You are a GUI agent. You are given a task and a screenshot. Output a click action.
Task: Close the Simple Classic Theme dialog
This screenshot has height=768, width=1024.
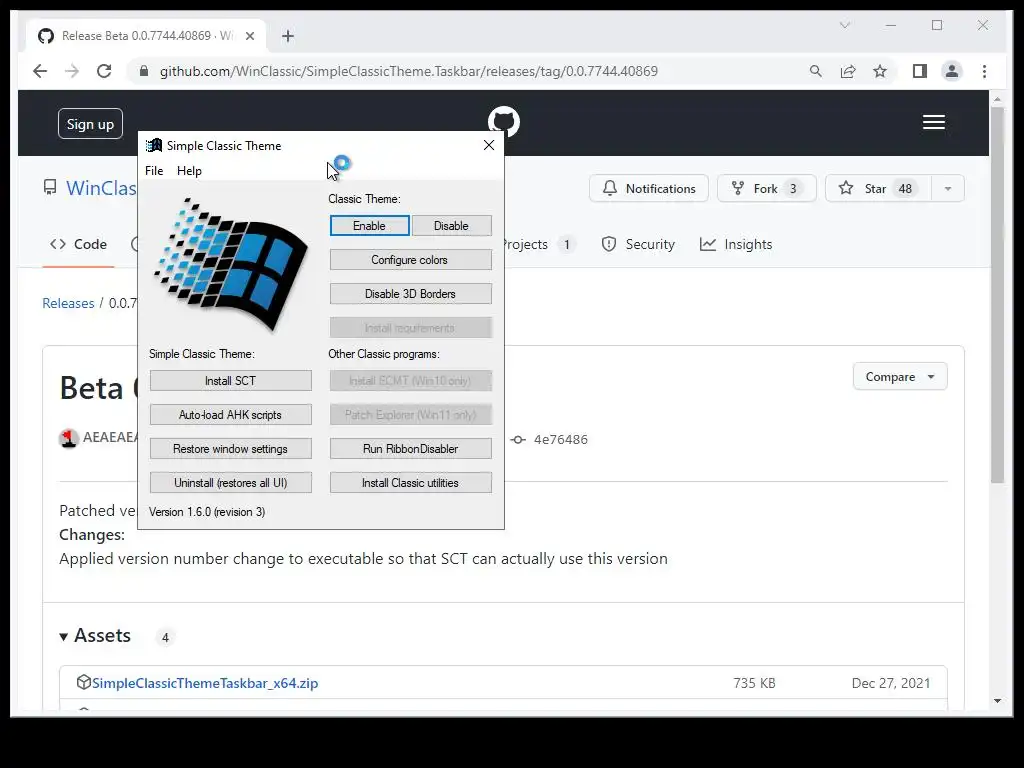point(488,145)
